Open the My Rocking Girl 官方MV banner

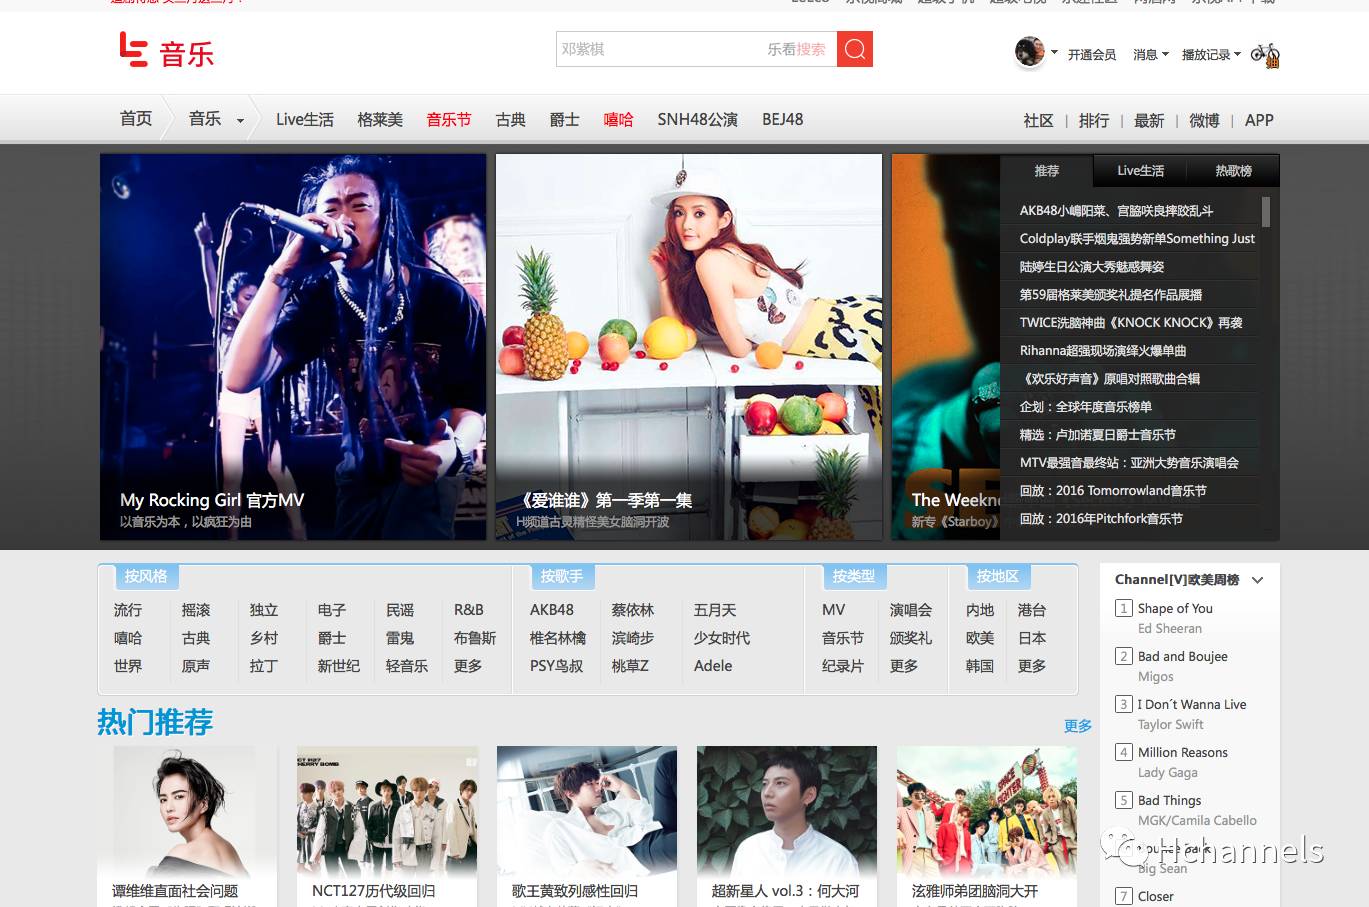293,347
